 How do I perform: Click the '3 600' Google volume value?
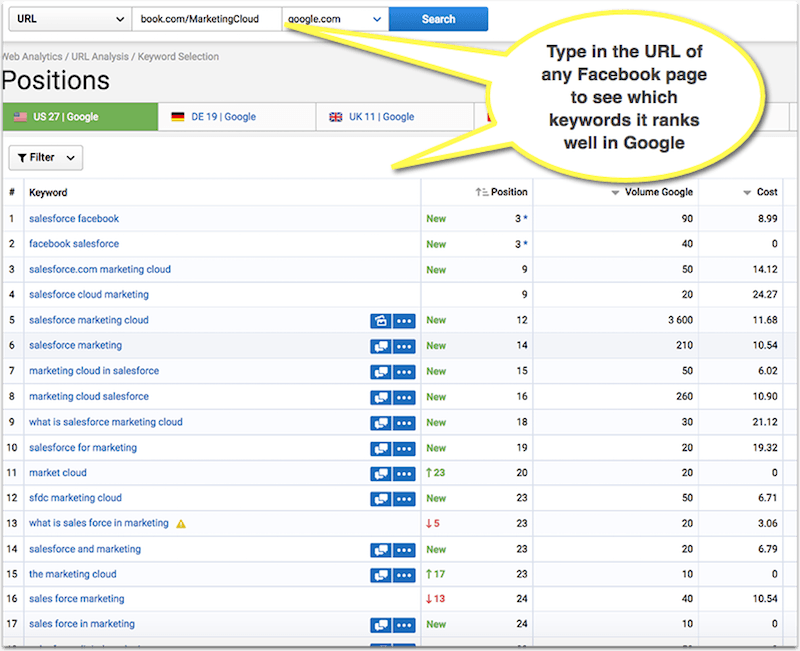click(681, 320)
